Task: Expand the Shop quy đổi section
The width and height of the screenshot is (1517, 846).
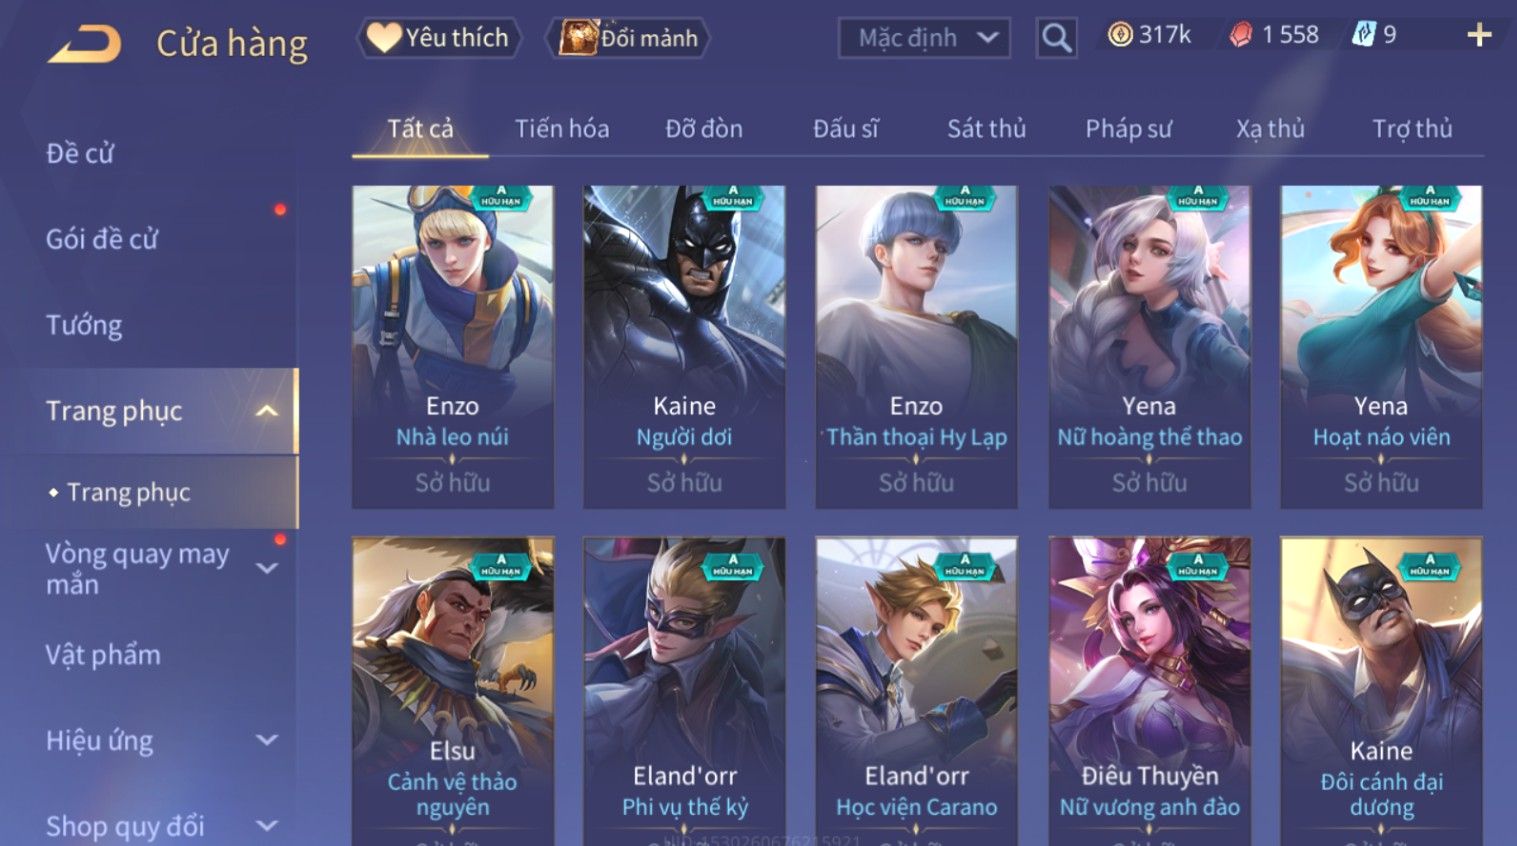Action: [x=266, y=826]
